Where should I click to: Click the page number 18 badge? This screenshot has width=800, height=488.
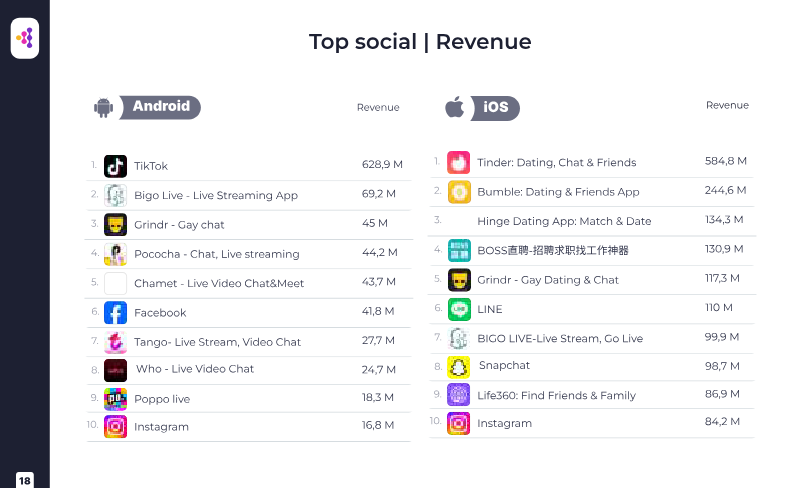pos(25,480)
